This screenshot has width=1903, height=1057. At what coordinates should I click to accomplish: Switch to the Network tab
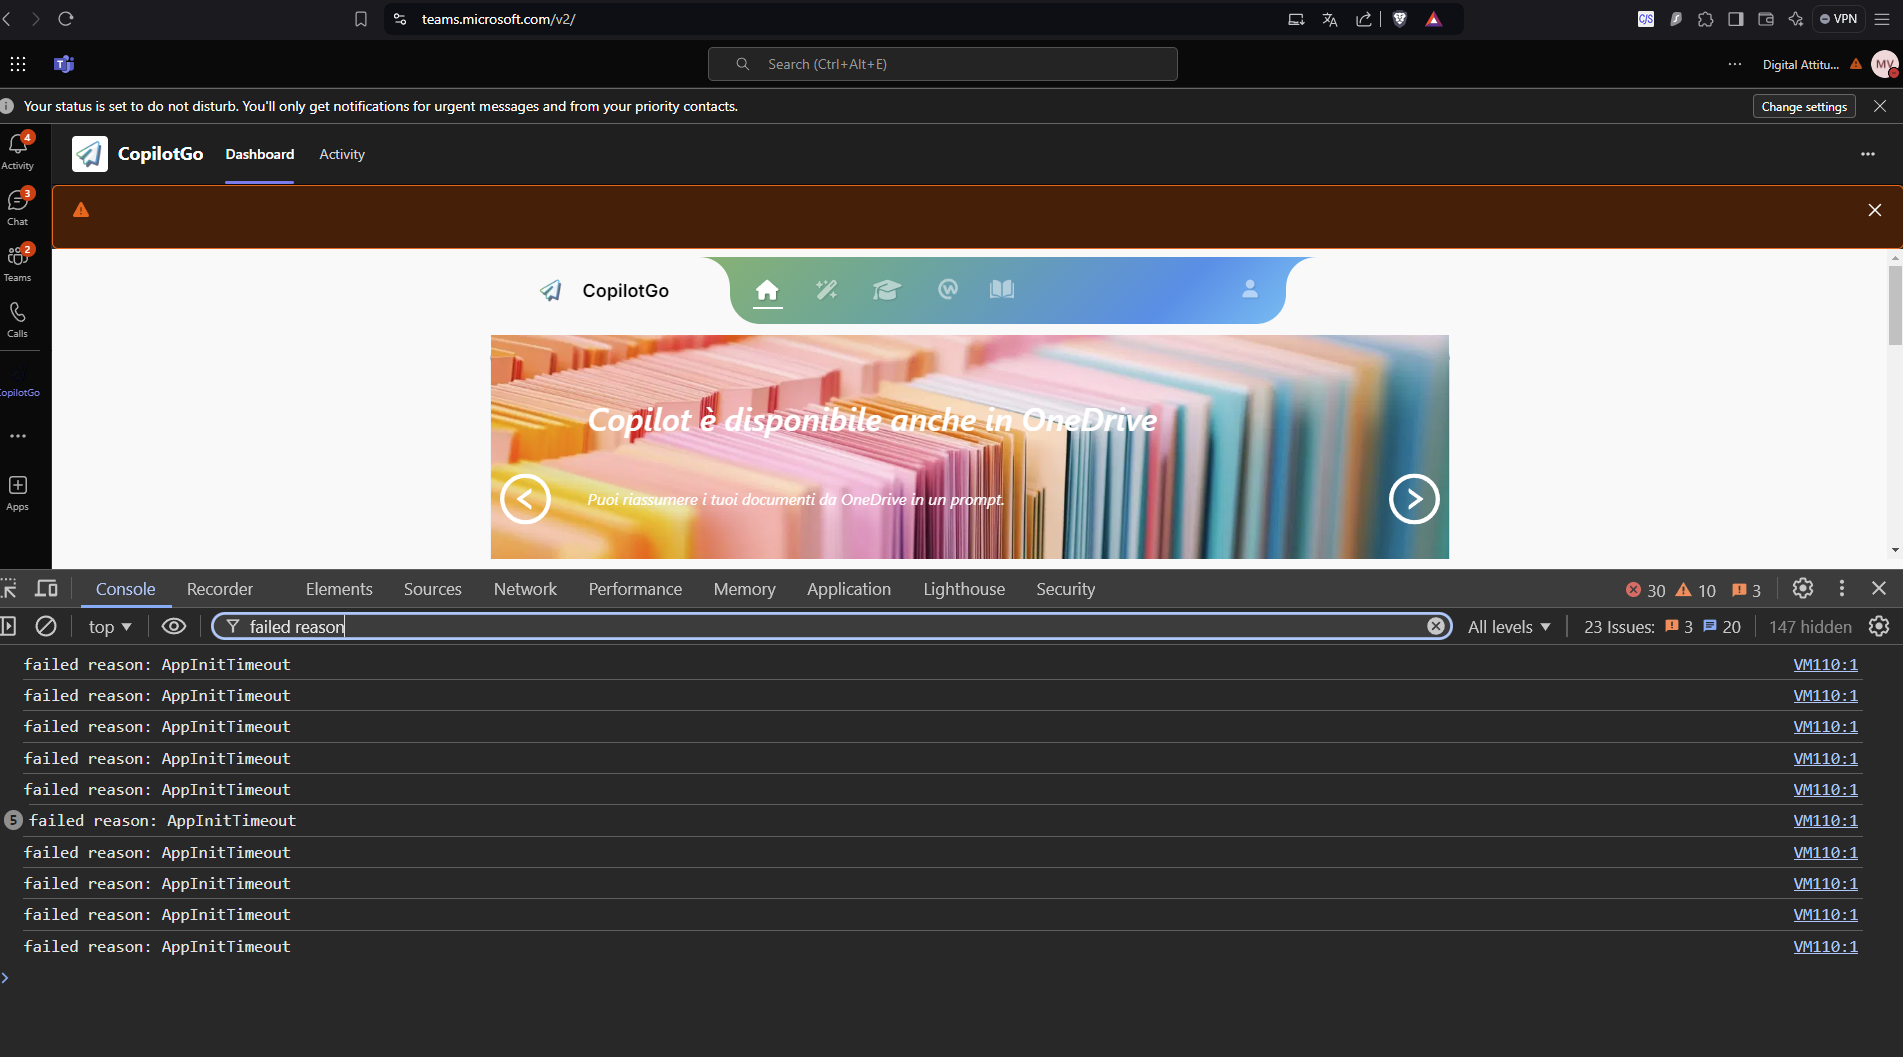[x=525, y=589]
